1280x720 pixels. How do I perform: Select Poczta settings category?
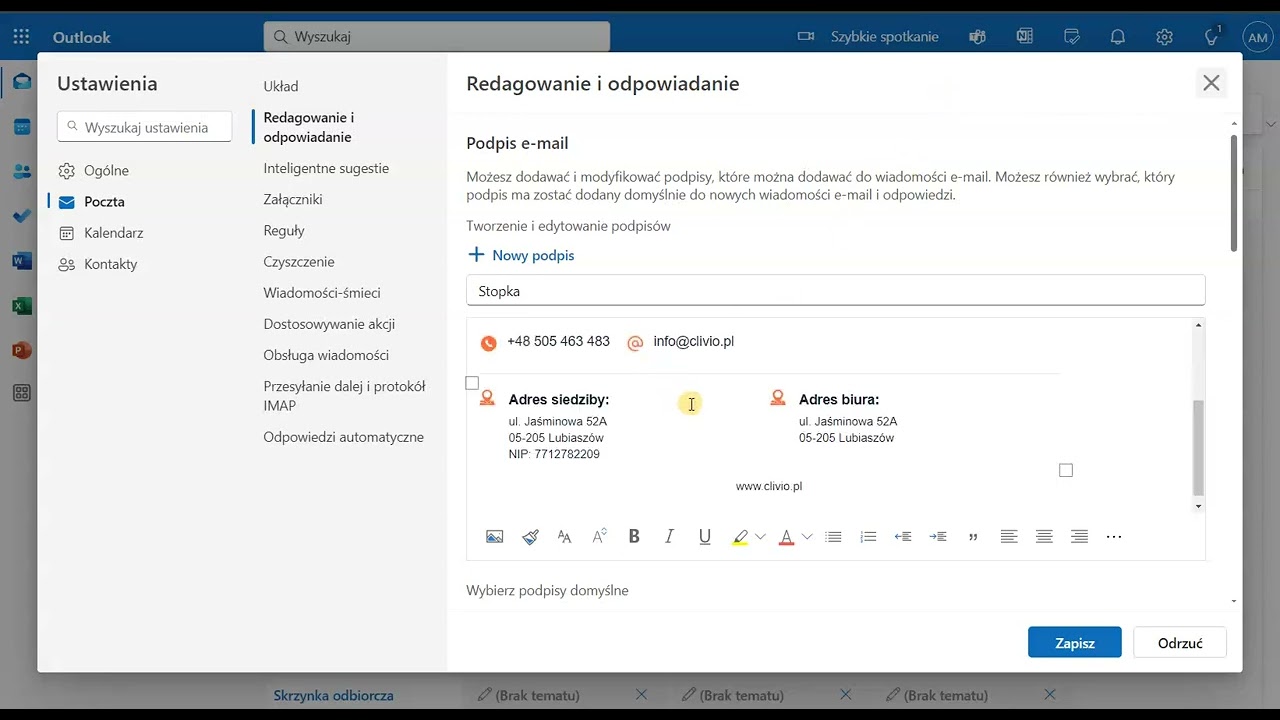pyautogui.click(x=92, y=202)
